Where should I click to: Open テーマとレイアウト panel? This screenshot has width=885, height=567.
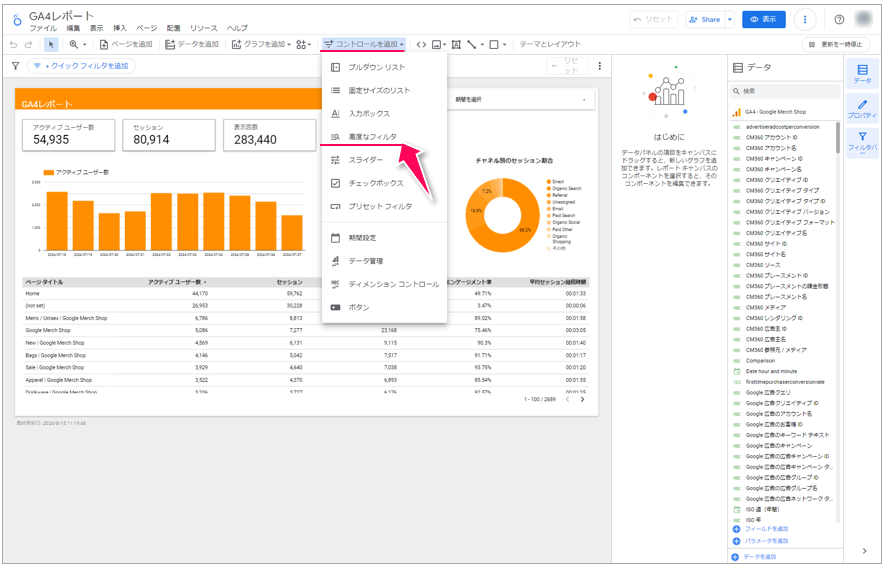[550, 44]
